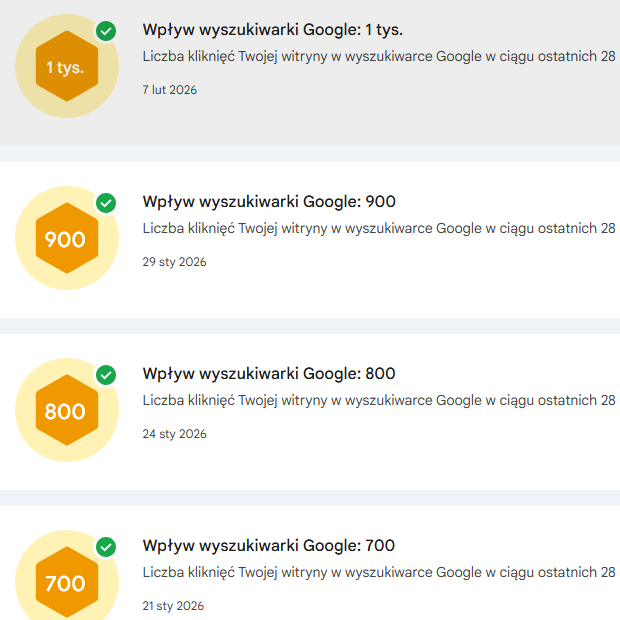
Task: Select the date '24 sty 2026'
Action: point(174,434)
